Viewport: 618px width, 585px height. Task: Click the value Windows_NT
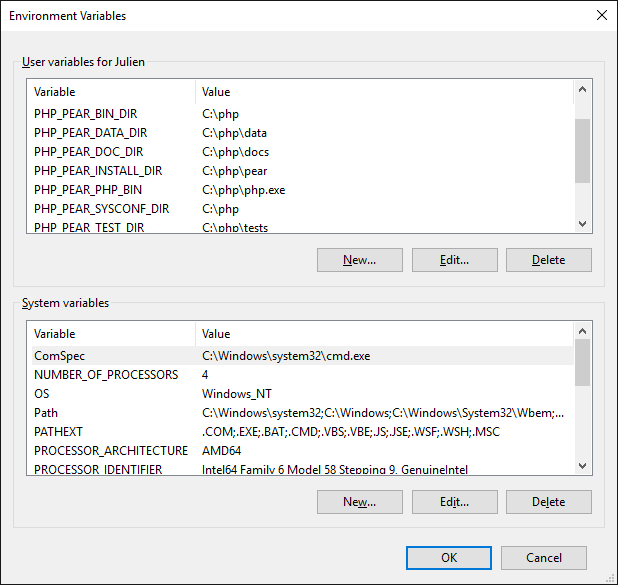coord(237,394)
